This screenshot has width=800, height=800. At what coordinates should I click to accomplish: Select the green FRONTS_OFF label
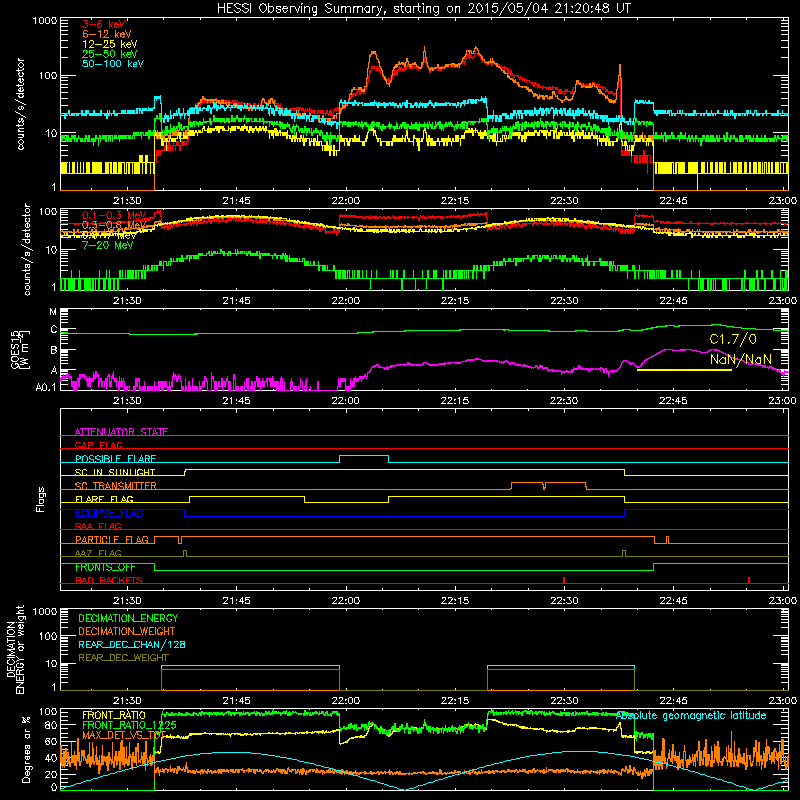click(x=105, y=567)
